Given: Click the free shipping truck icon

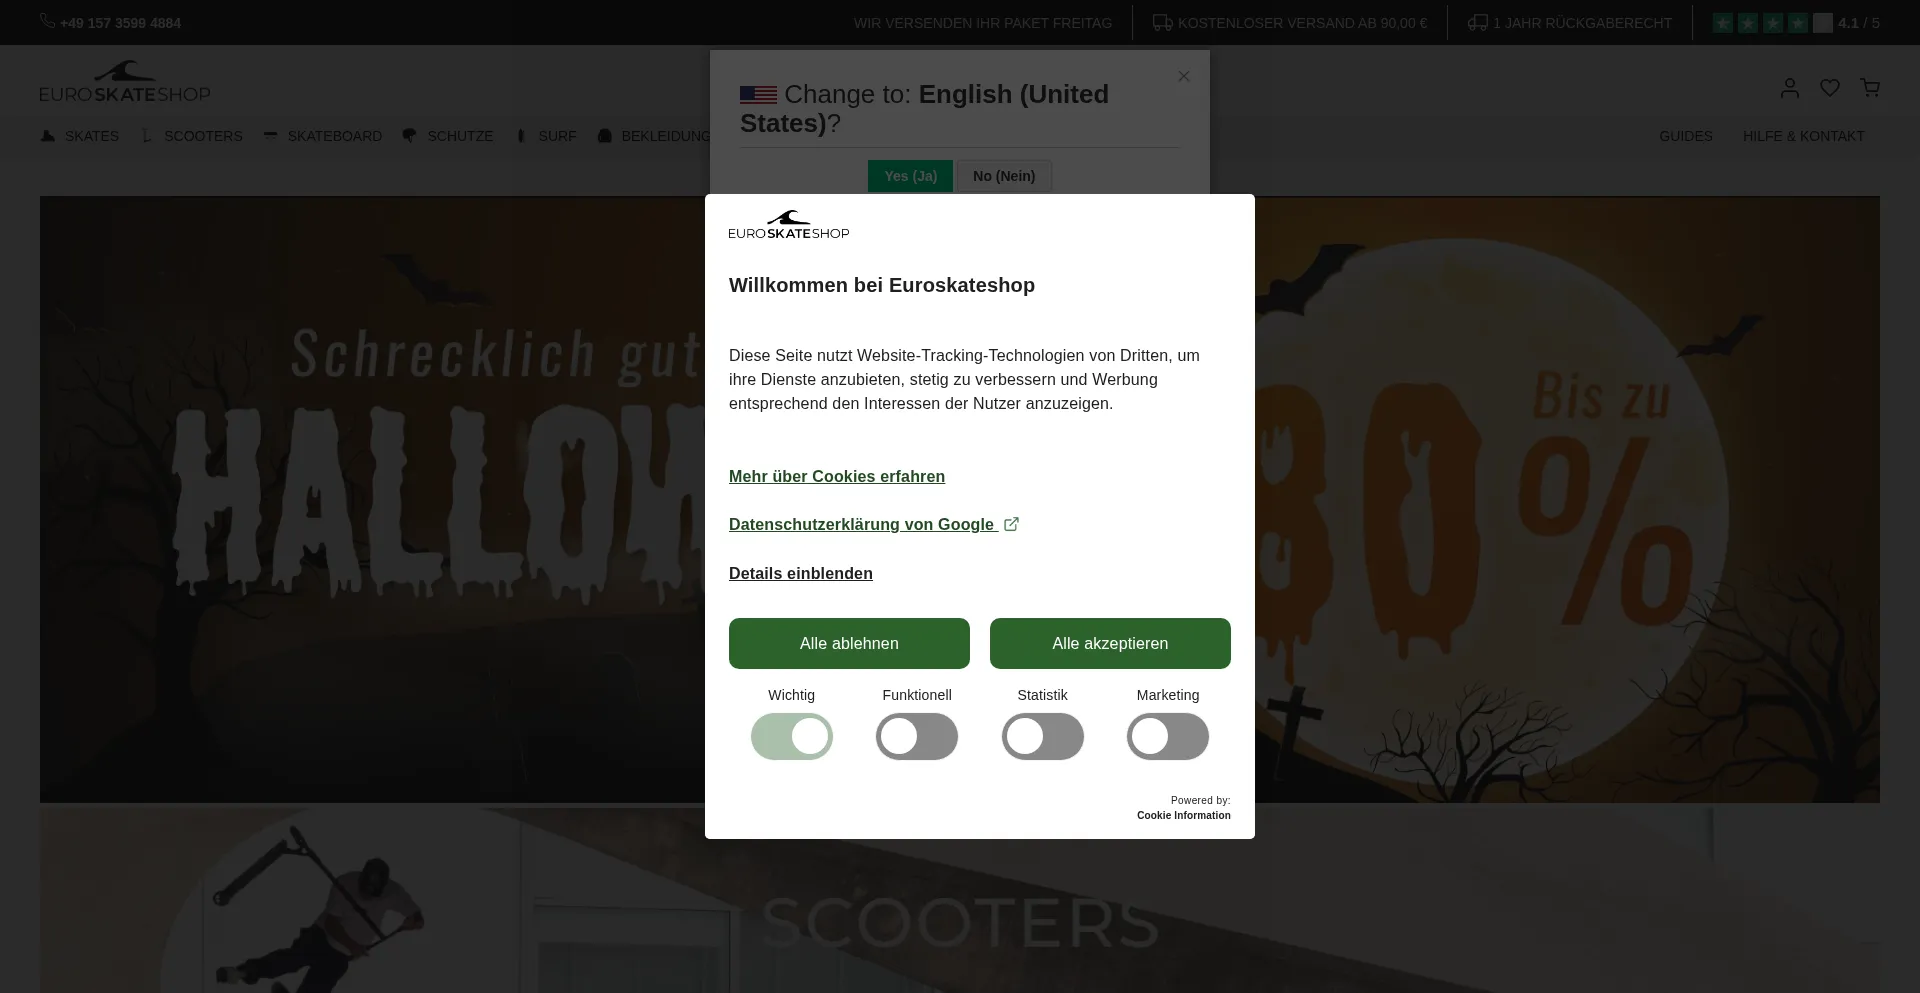Looking at the screenshot, I should (1162, 22).
